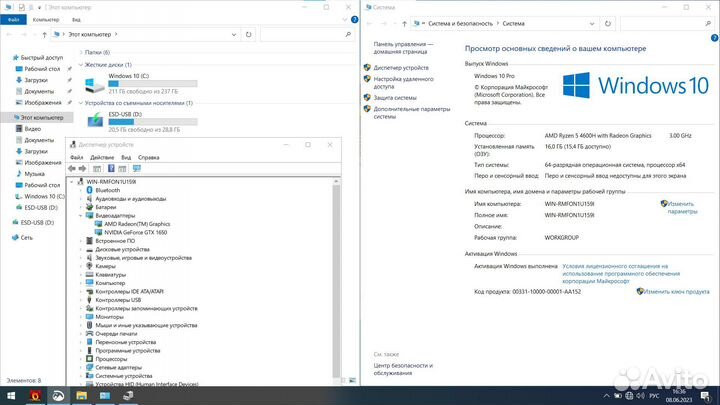Open Компьютер ribbon tab in Explorer
The height and width of the screenshot is (405, 720).
pyautogui.click(x=46, y=20)
